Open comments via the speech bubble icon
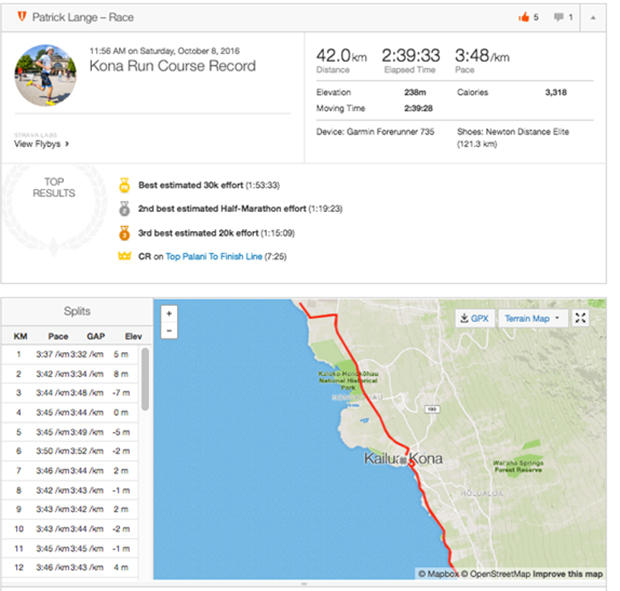 point(560,18)
